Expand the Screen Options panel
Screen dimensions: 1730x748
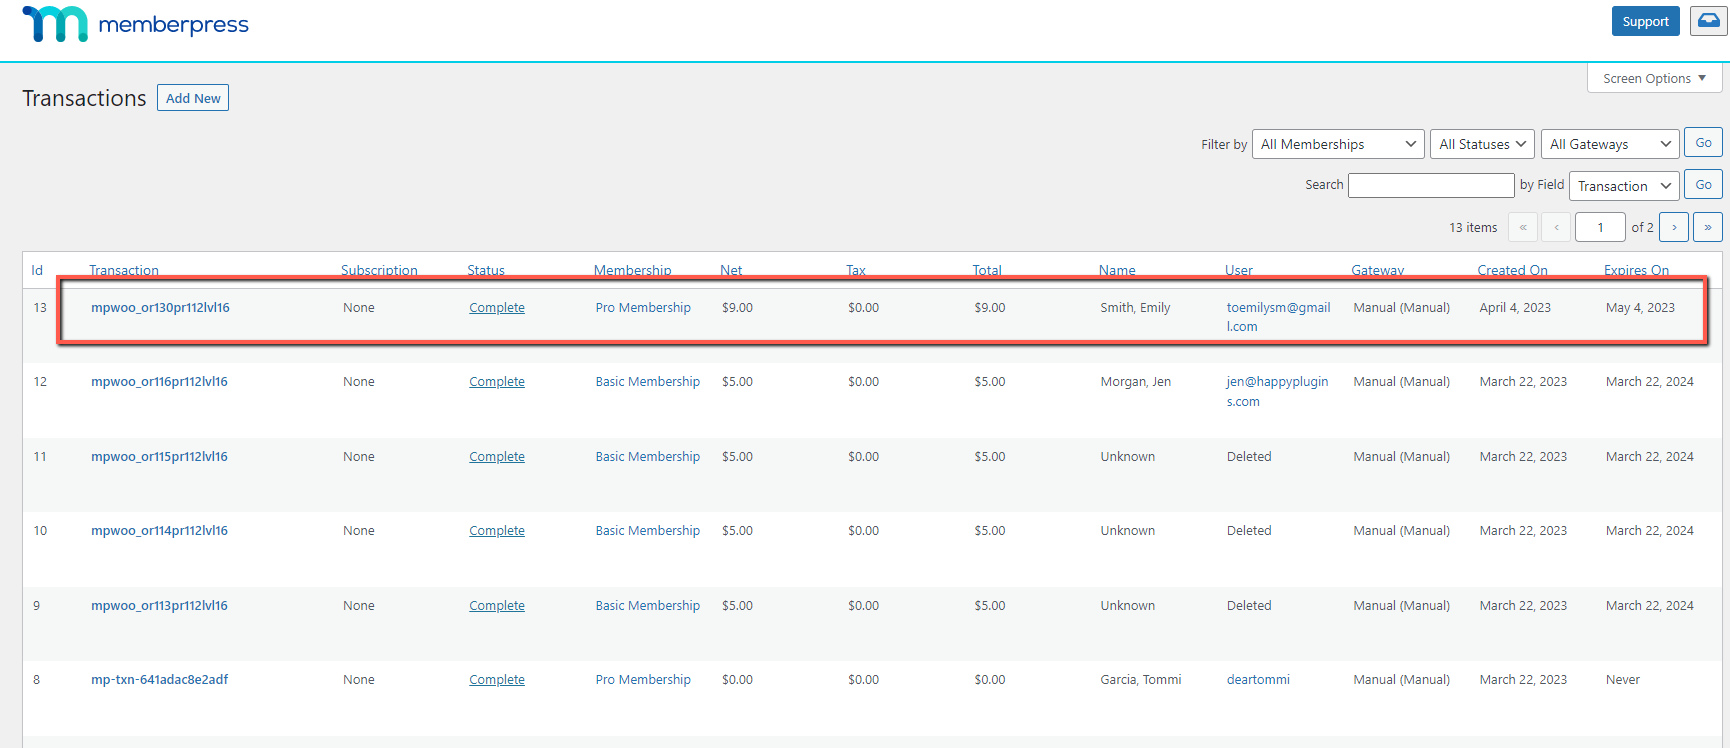pyautogui.click(x=1654, y=78)
